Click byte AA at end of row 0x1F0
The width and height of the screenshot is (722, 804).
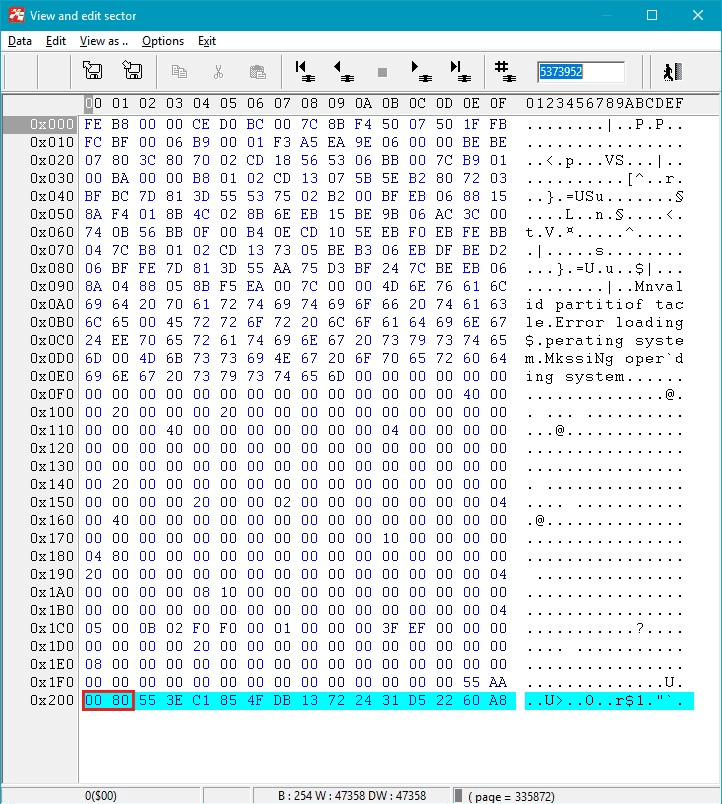pyautogui.click(x=498, y=682)
